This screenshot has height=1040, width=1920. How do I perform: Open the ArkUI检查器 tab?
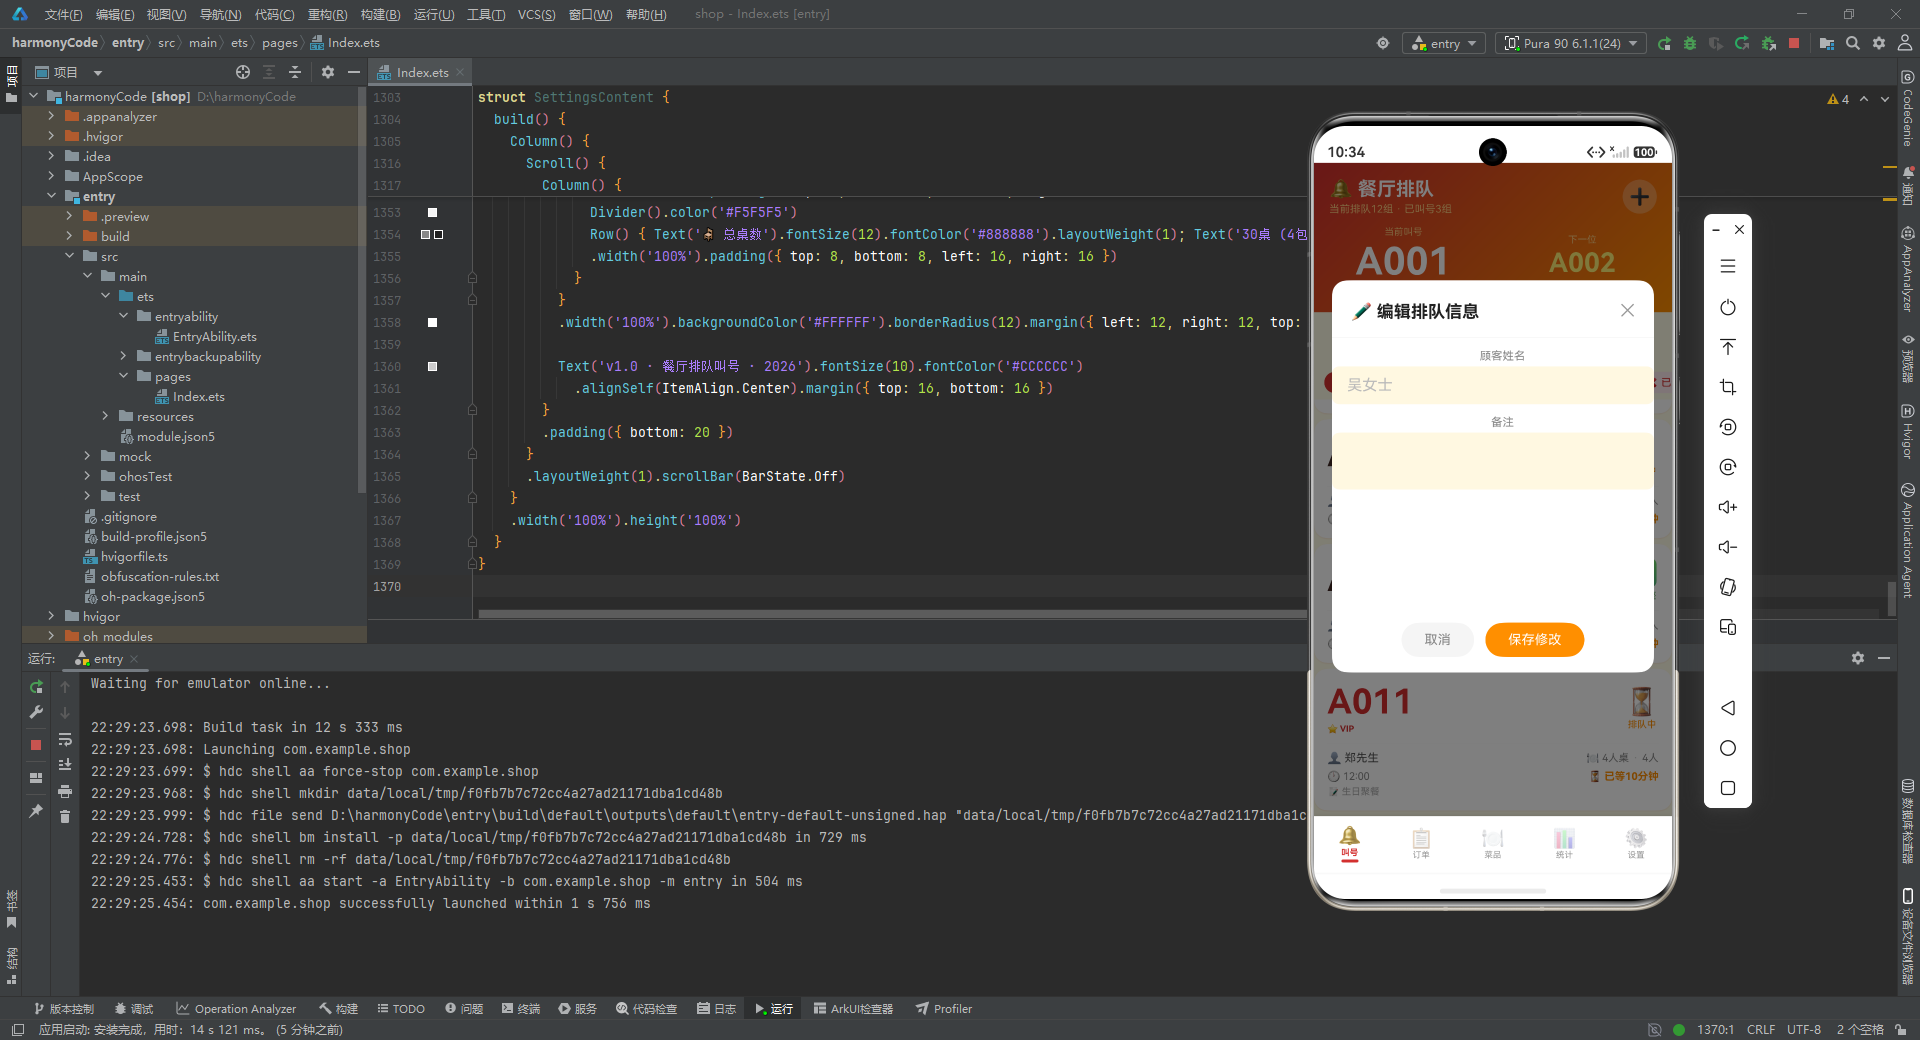[x=853, y=1009]
